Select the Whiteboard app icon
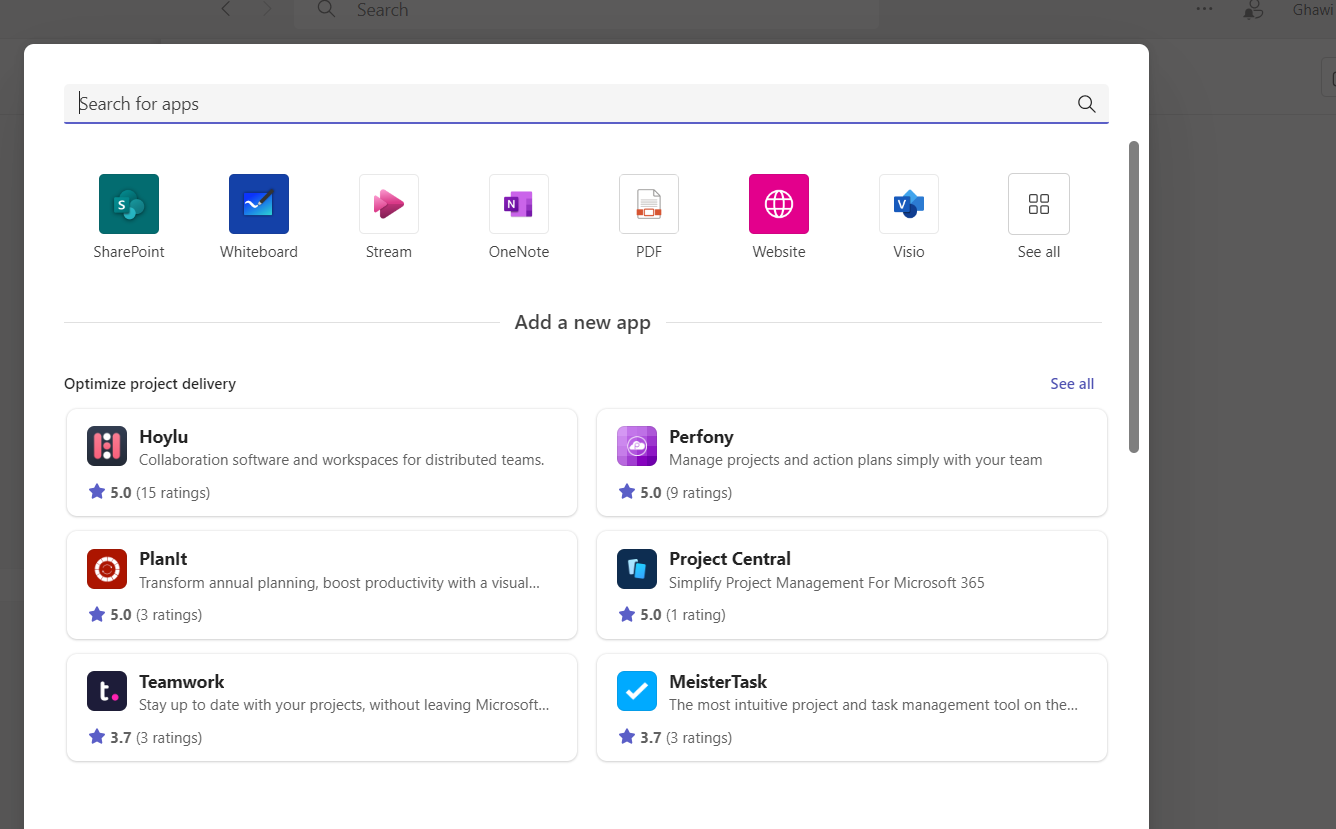1336x829 pixels. tap(259, 204)
